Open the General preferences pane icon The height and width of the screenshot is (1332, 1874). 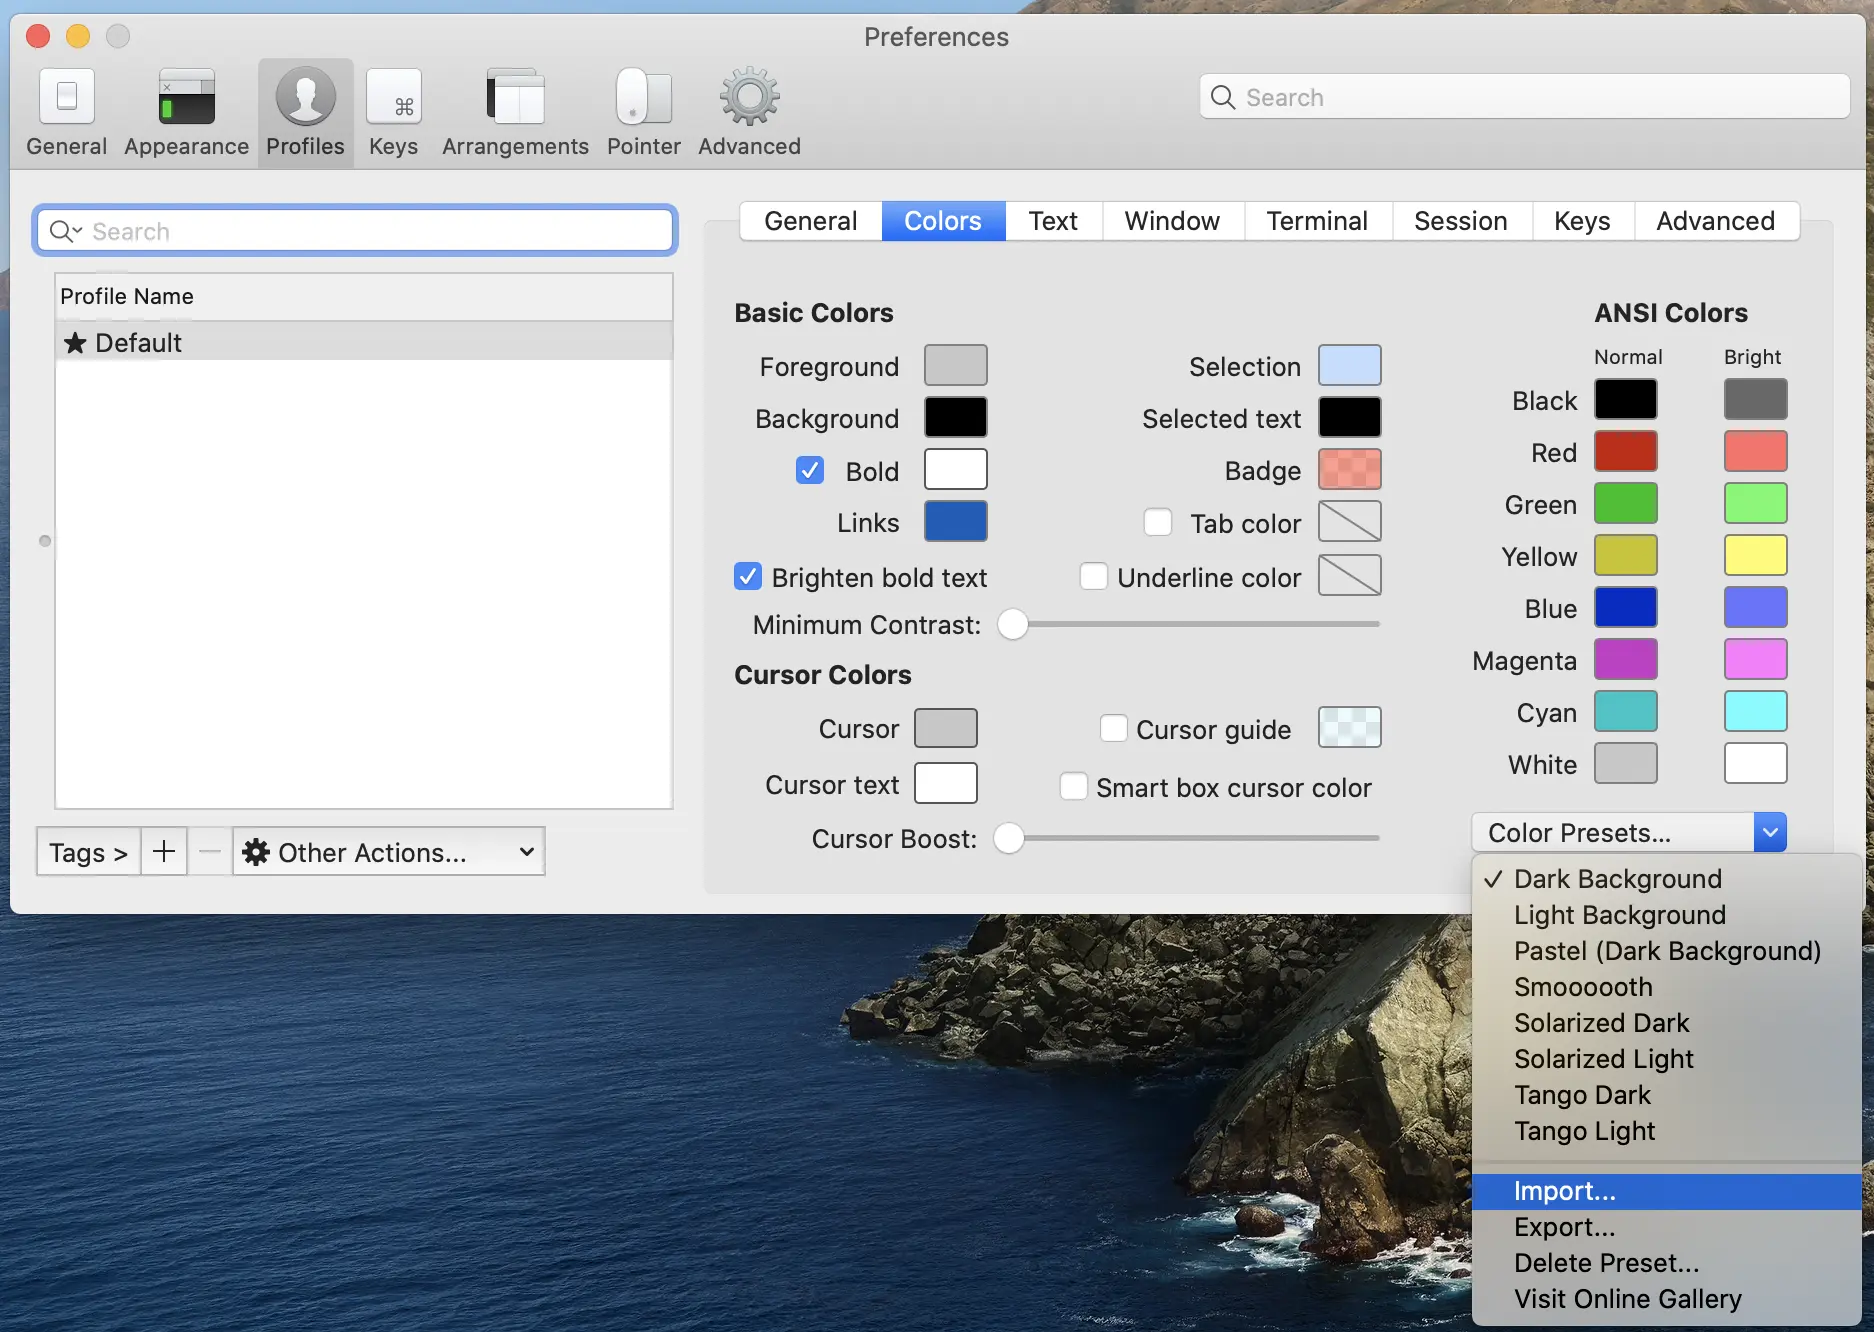(66, 98)
